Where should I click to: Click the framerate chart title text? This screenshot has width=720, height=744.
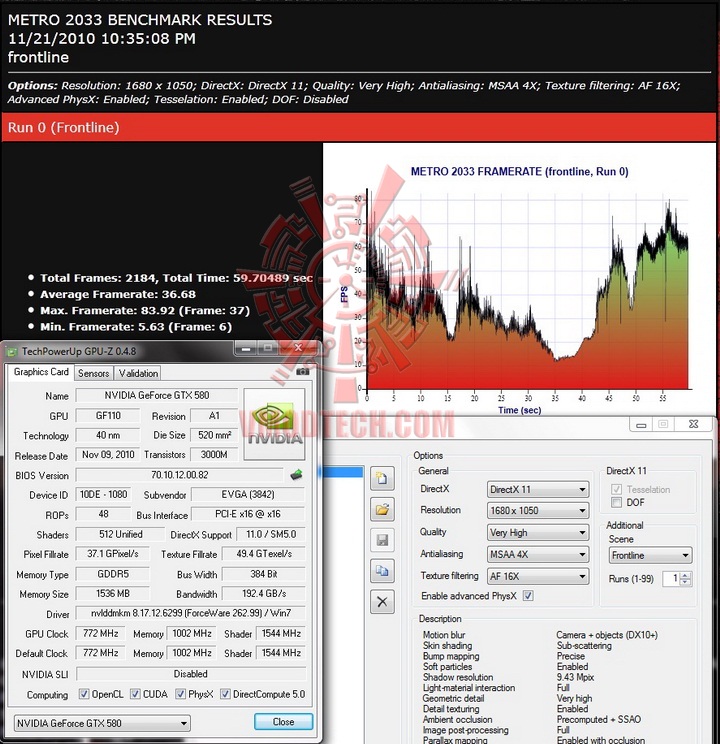(519, 171)
